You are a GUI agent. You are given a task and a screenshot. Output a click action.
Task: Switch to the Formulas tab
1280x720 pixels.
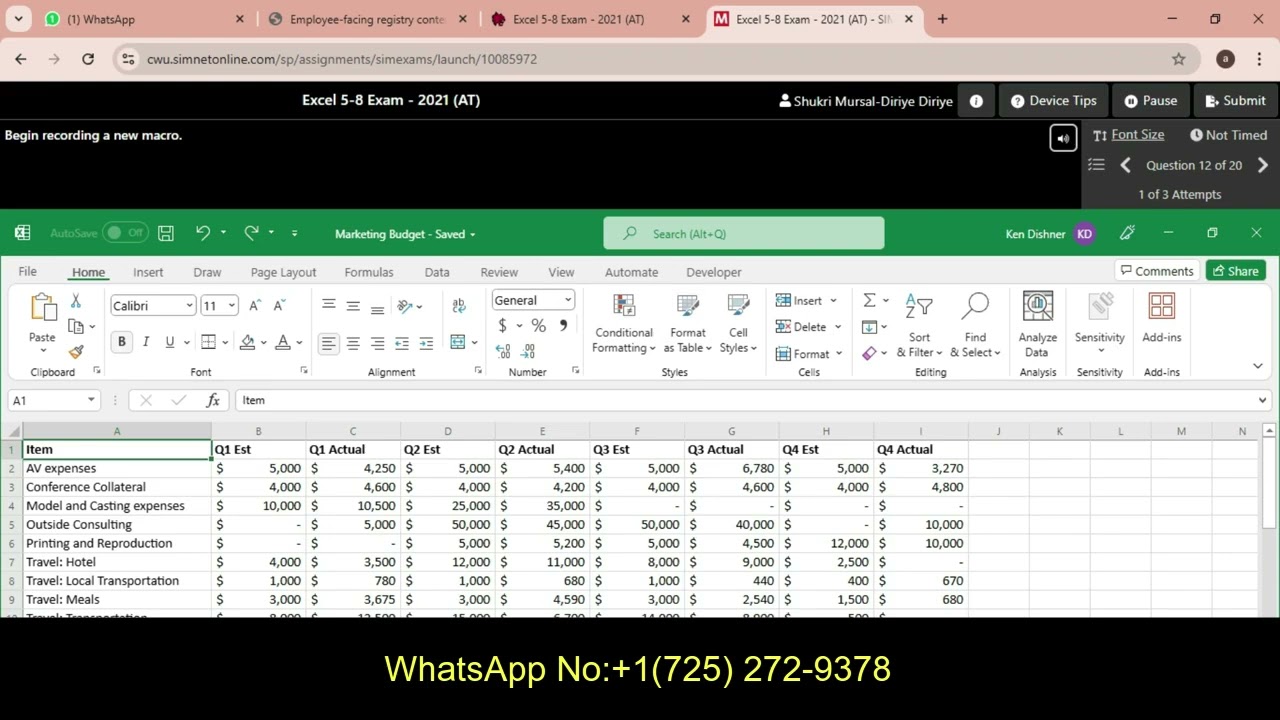click(x=369, y=272)
